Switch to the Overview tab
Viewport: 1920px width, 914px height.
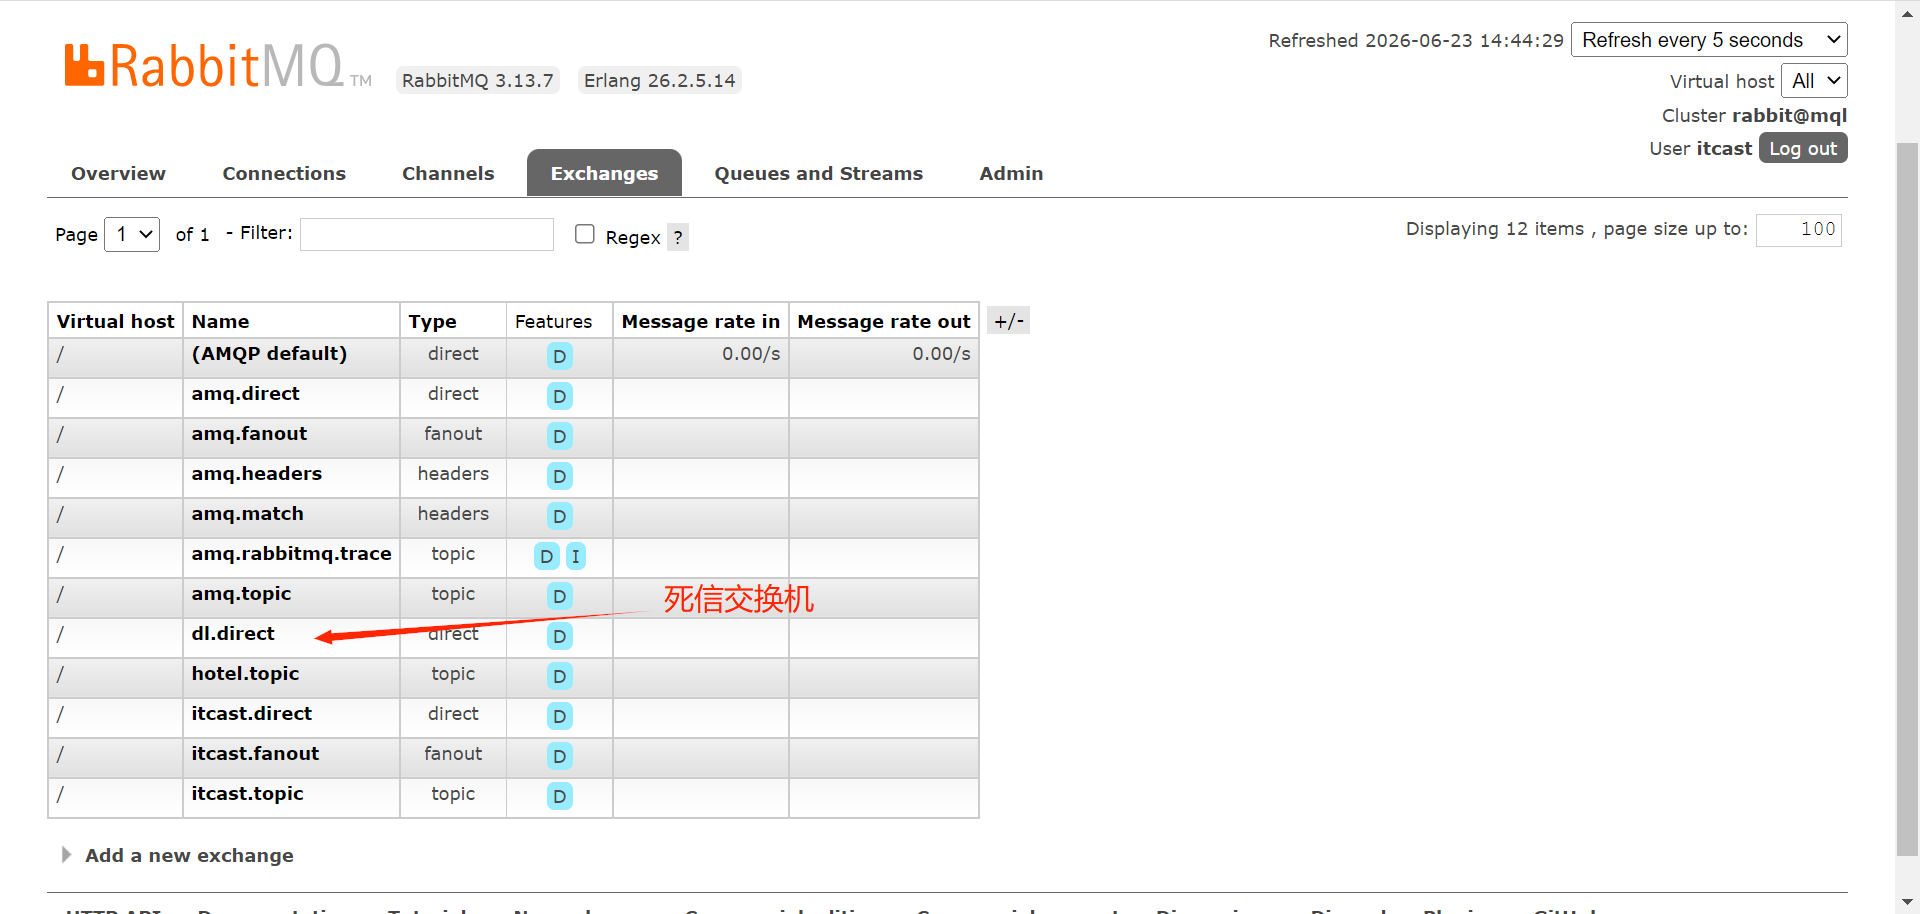(x=118, y=173)
